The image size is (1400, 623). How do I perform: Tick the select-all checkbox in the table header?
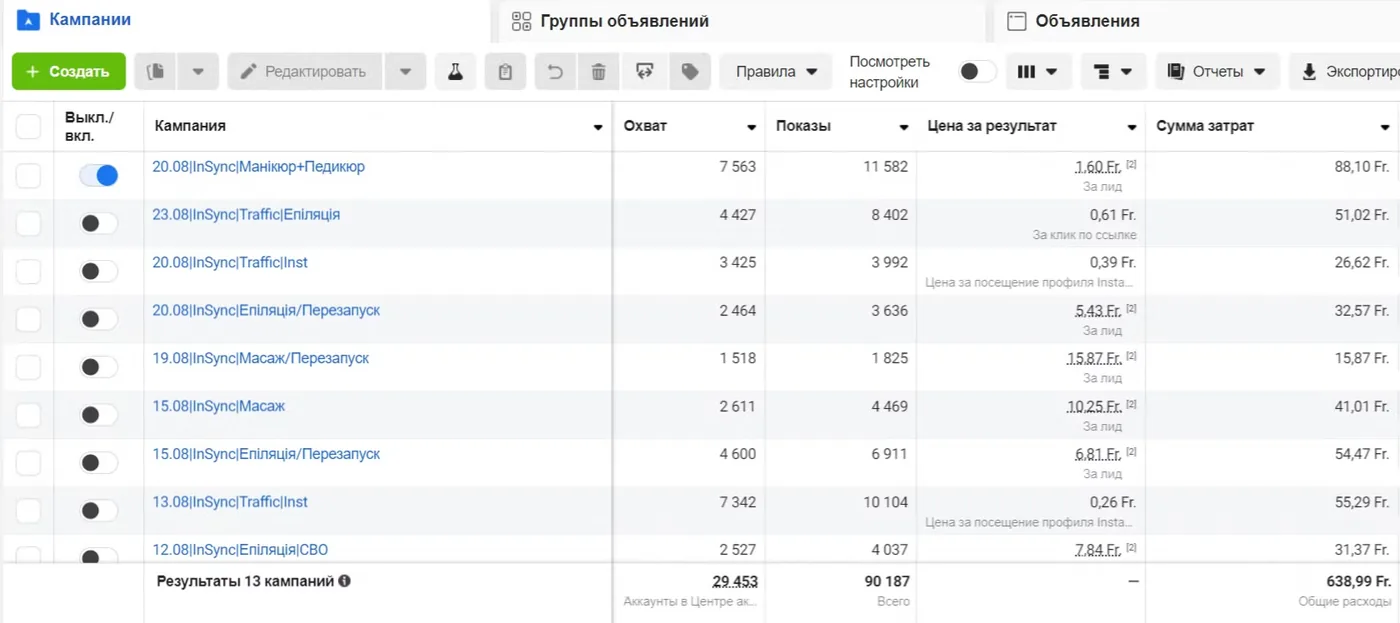click(x=28, y=126)
